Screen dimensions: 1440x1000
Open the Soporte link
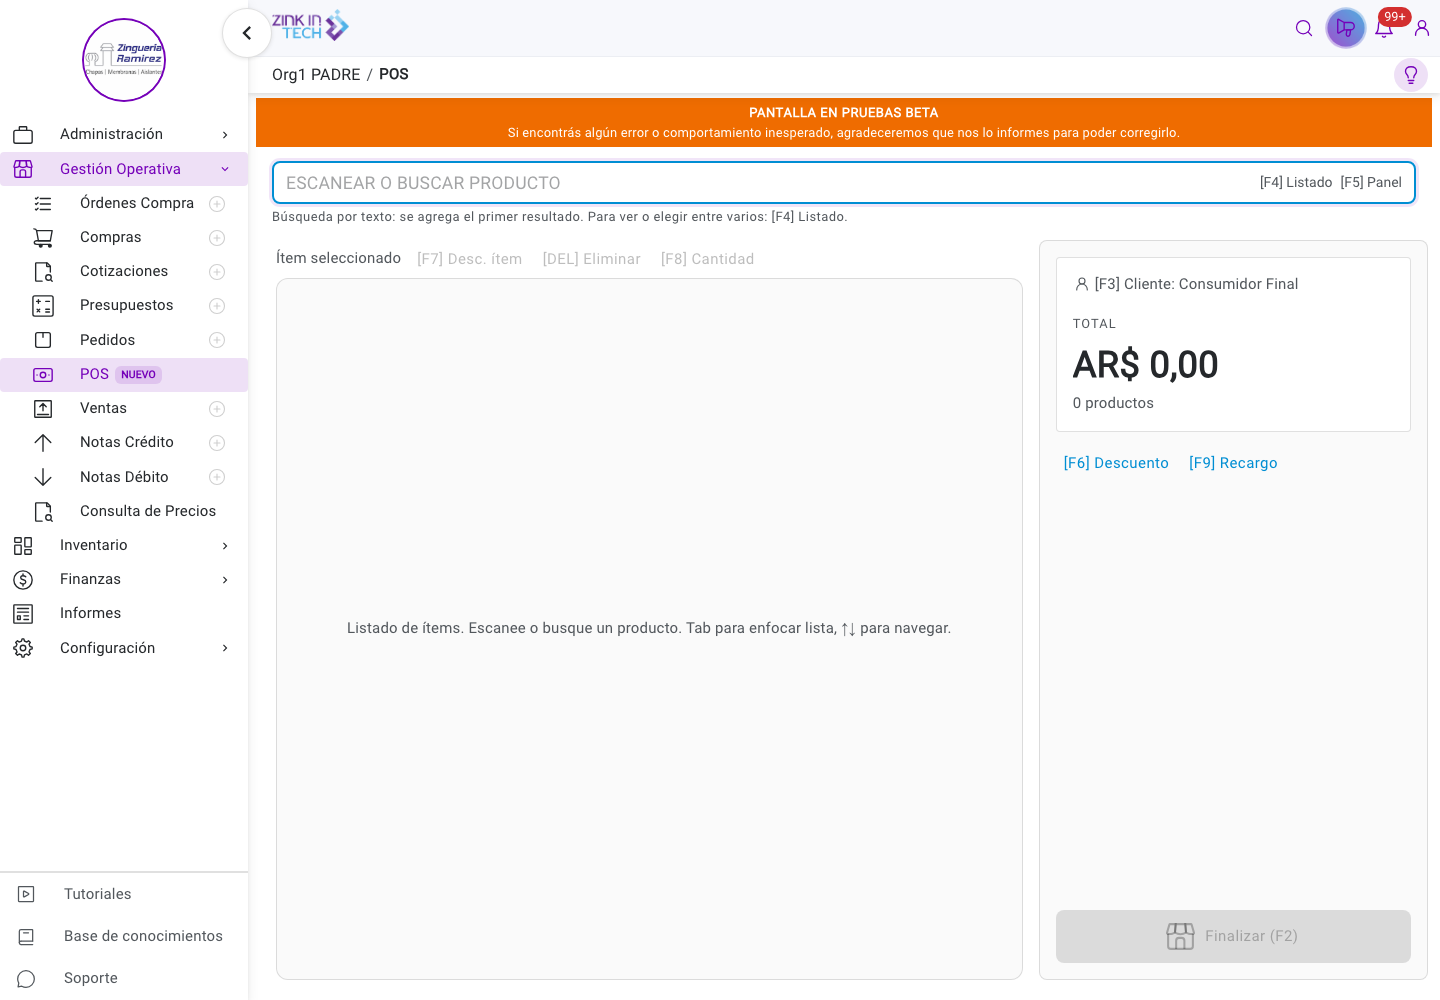[91, 978]
